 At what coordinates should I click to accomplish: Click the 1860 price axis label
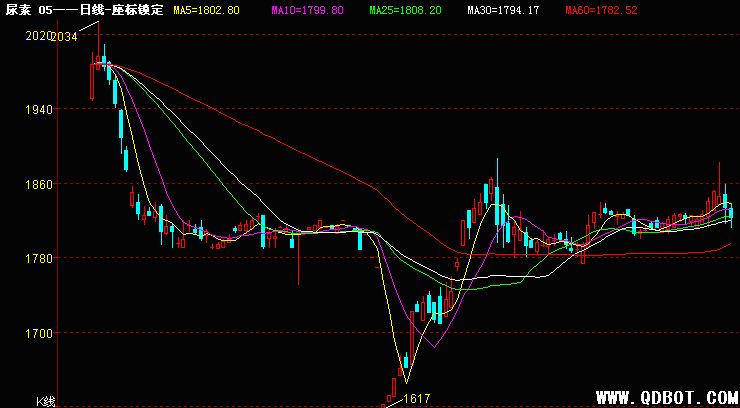click(36, 184)
